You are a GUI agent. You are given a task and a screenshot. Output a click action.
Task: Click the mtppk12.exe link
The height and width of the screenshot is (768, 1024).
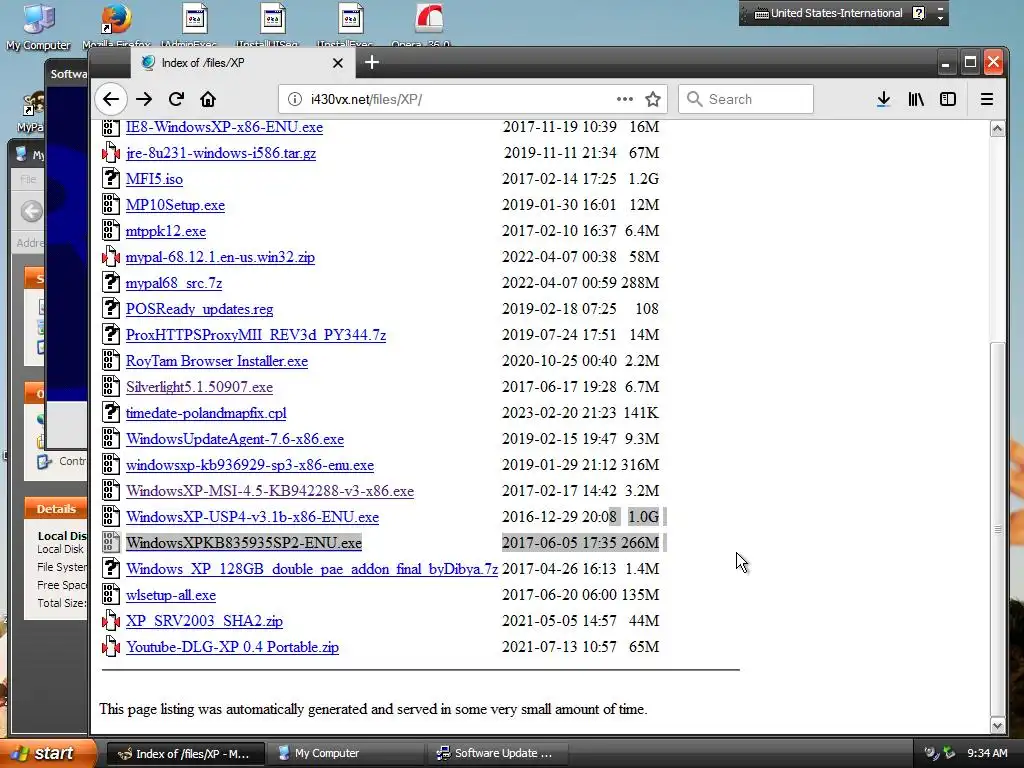click(x=166, y=231)
